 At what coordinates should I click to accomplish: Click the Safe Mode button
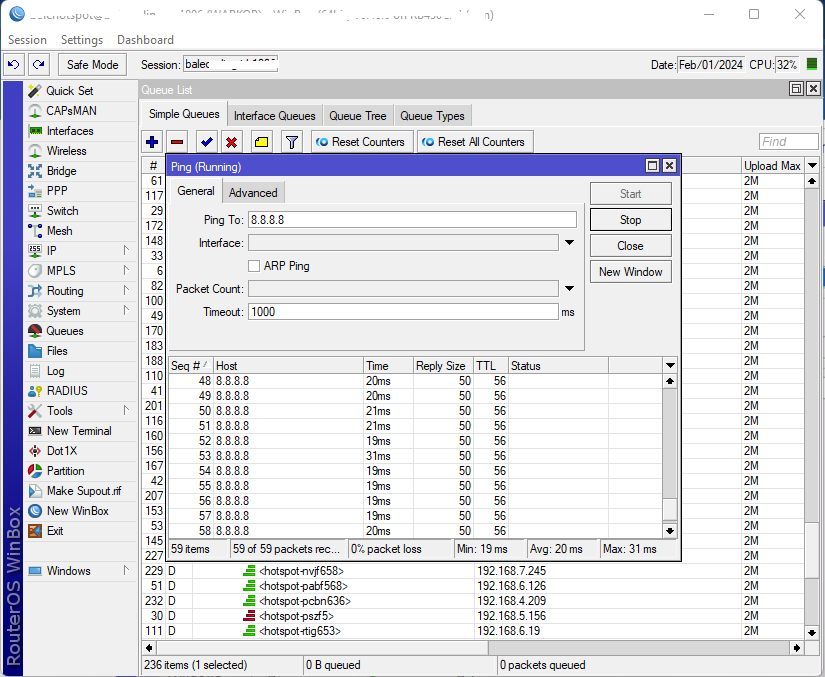coord(93,65)
